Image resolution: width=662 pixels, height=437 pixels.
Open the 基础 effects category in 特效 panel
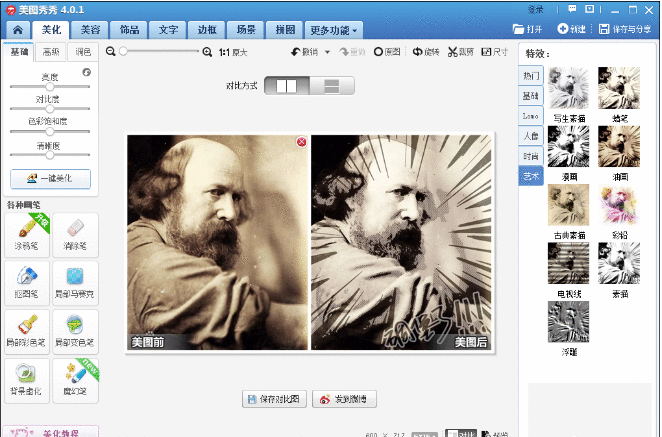click(x=531, y=96)
